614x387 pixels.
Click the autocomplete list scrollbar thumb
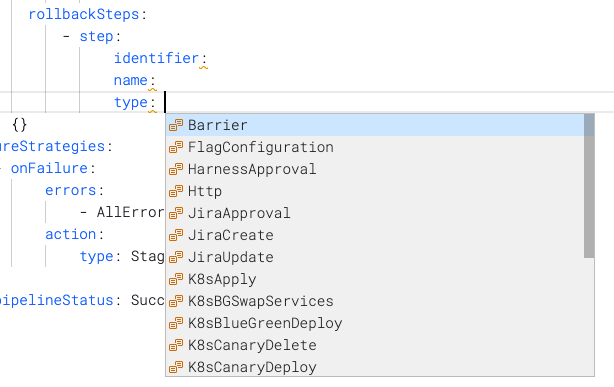[589, 186]
